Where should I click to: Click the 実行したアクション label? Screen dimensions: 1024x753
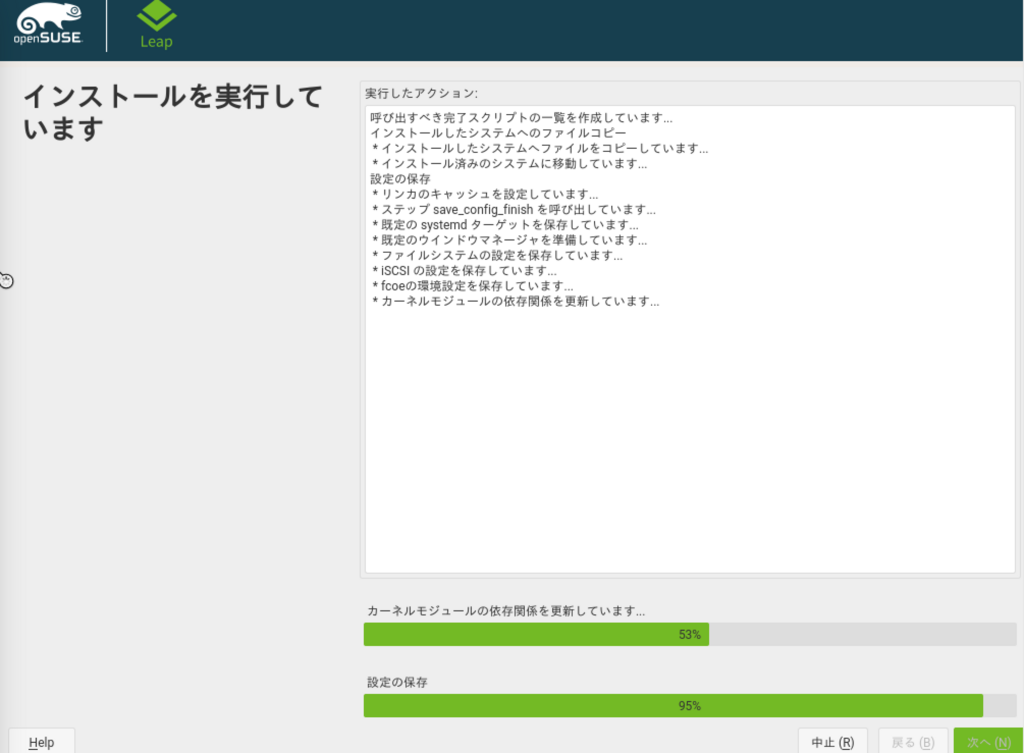(421, 93)
